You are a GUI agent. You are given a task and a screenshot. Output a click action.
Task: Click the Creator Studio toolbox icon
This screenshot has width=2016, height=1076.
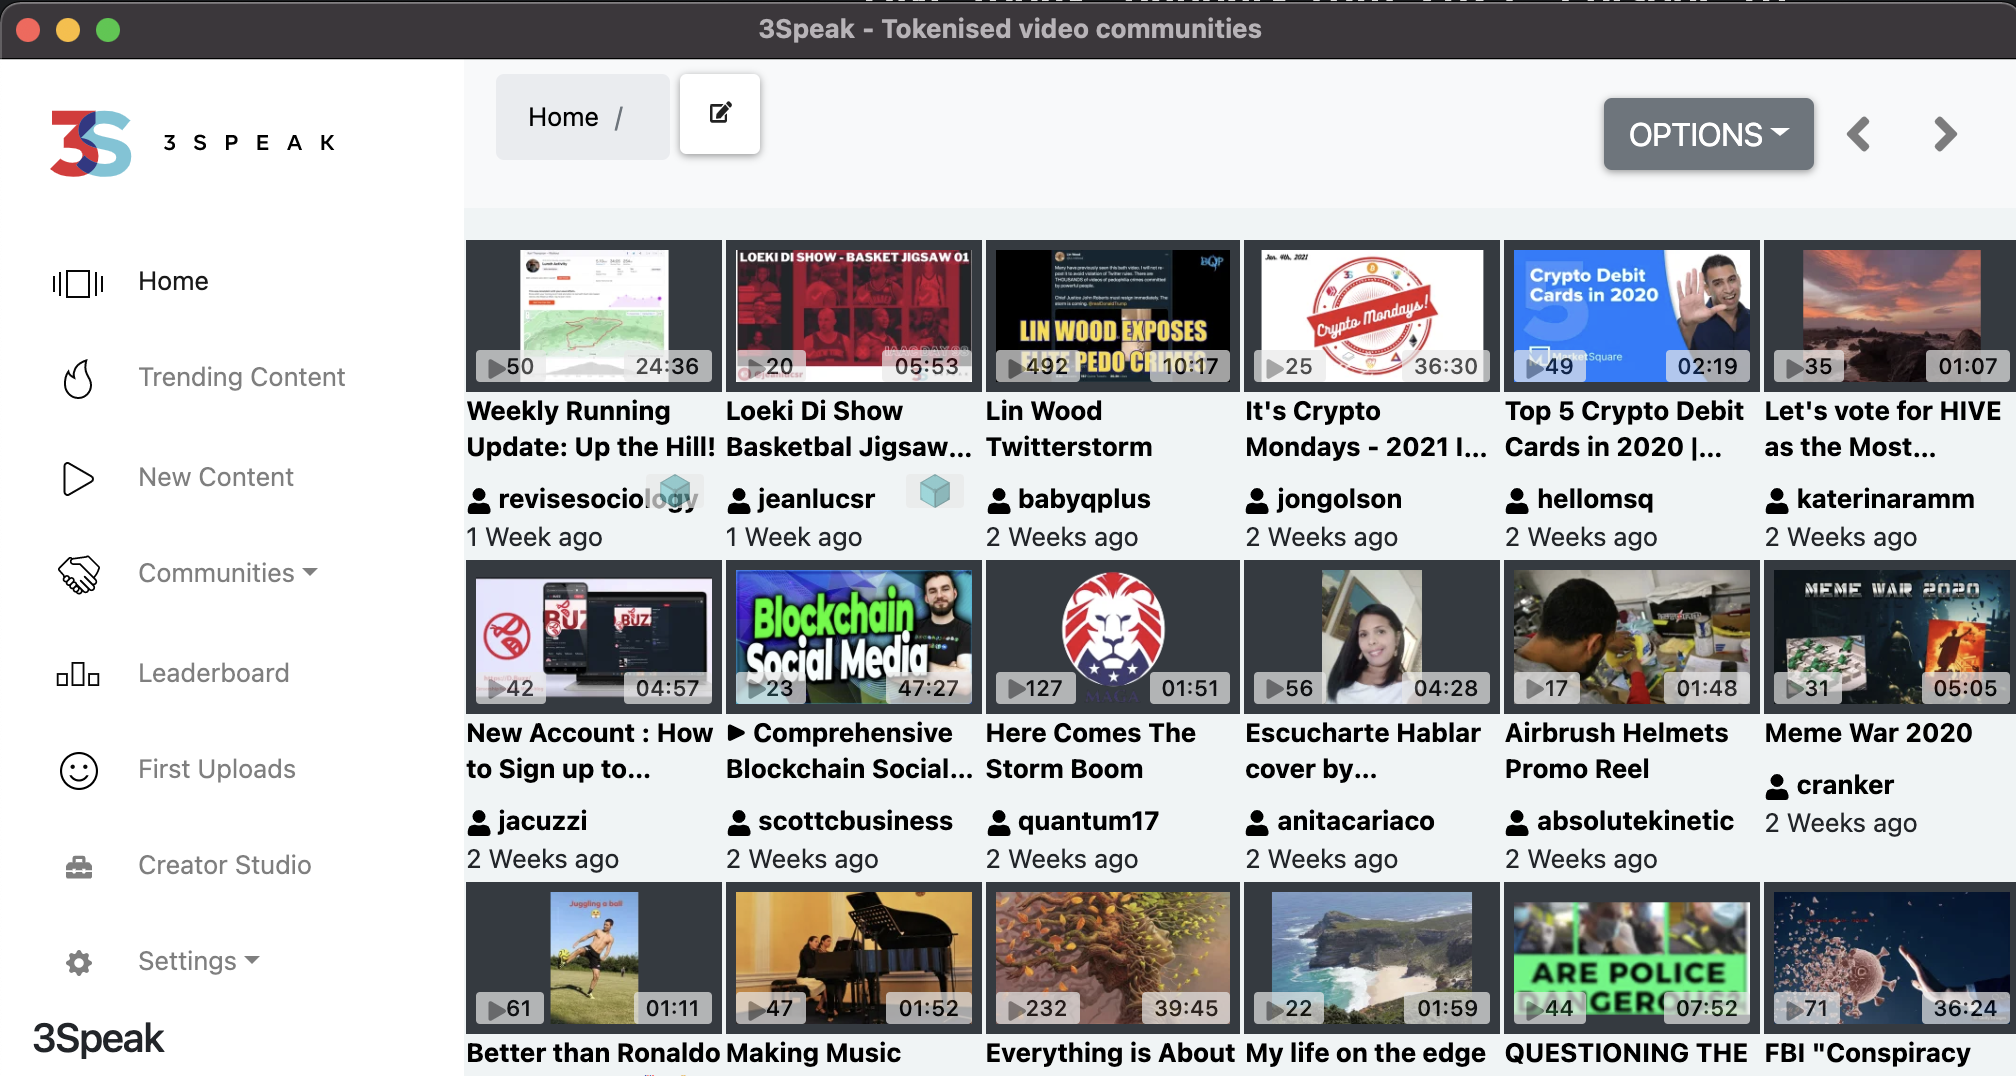(78, 867)
